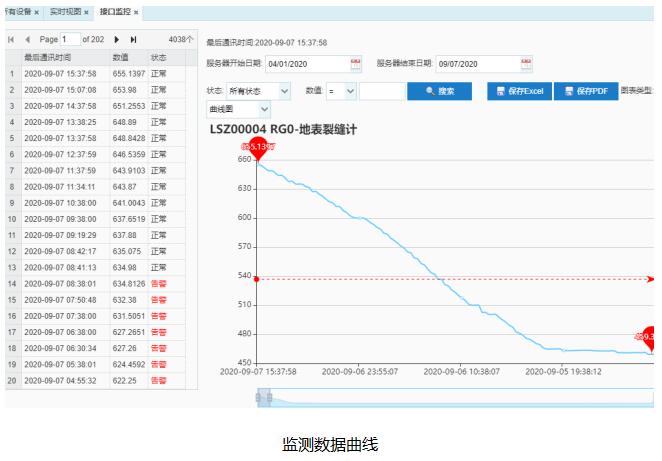Click the 搜索 search button
Viewport: 662px width, 461px height.
439,91
